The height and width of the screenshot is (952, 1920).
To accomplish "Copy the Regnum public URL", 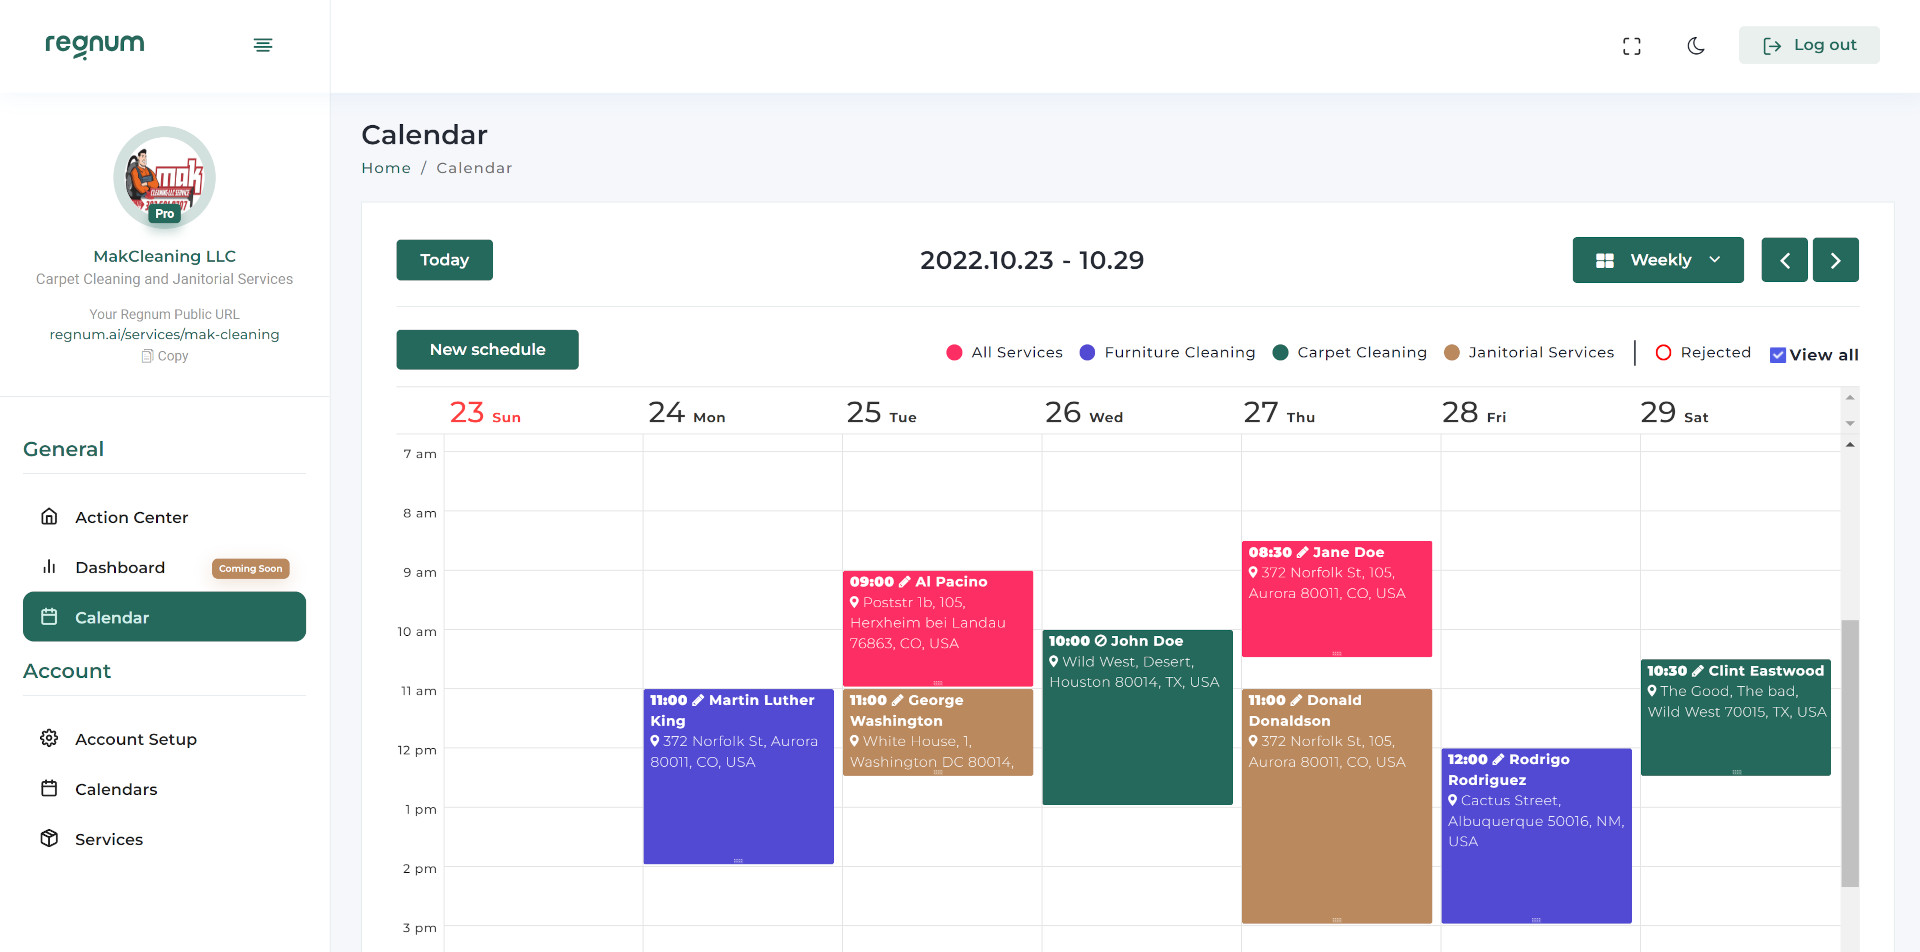I will coord(165,356).
